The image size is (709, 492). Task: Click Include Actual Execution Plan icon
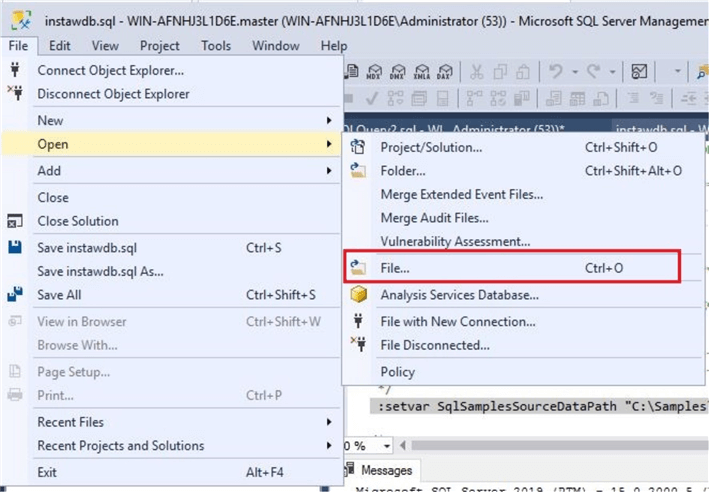(474, 98)
